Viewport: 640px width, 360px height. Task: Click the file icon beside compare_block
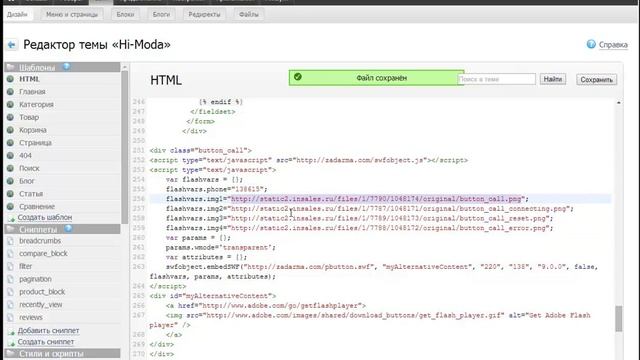[11, 253]
